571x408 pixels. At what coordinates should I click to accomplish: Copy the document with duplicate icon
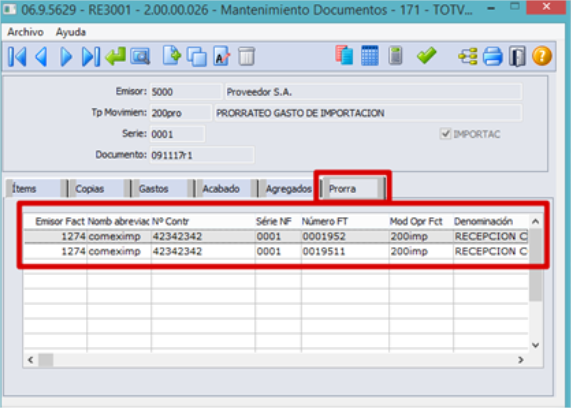[197, 56]
